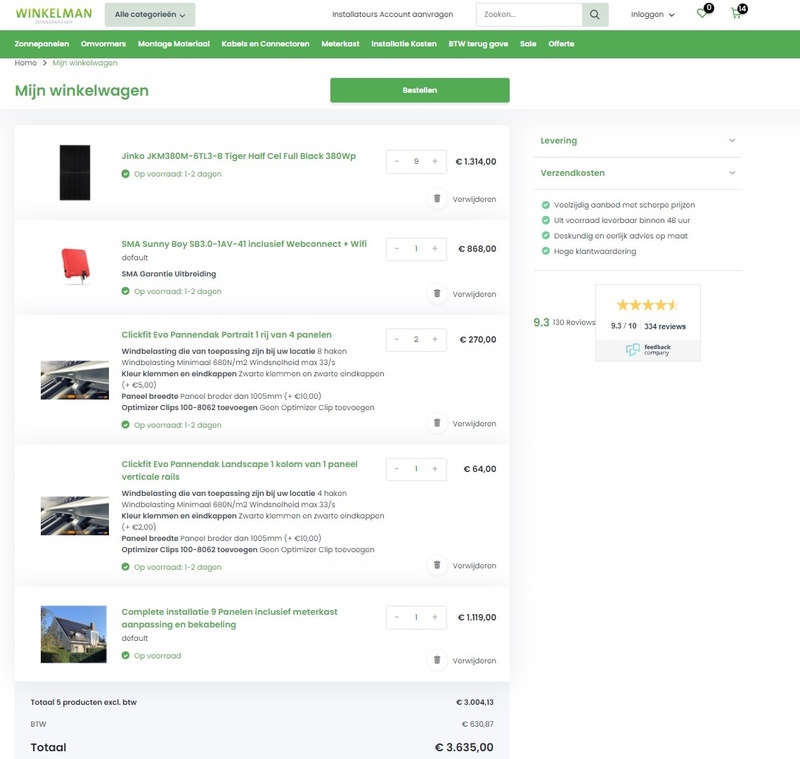800x759 pixels.
Task: Decrease Clickfit Landscape quantity
Action: pos(396,469)
